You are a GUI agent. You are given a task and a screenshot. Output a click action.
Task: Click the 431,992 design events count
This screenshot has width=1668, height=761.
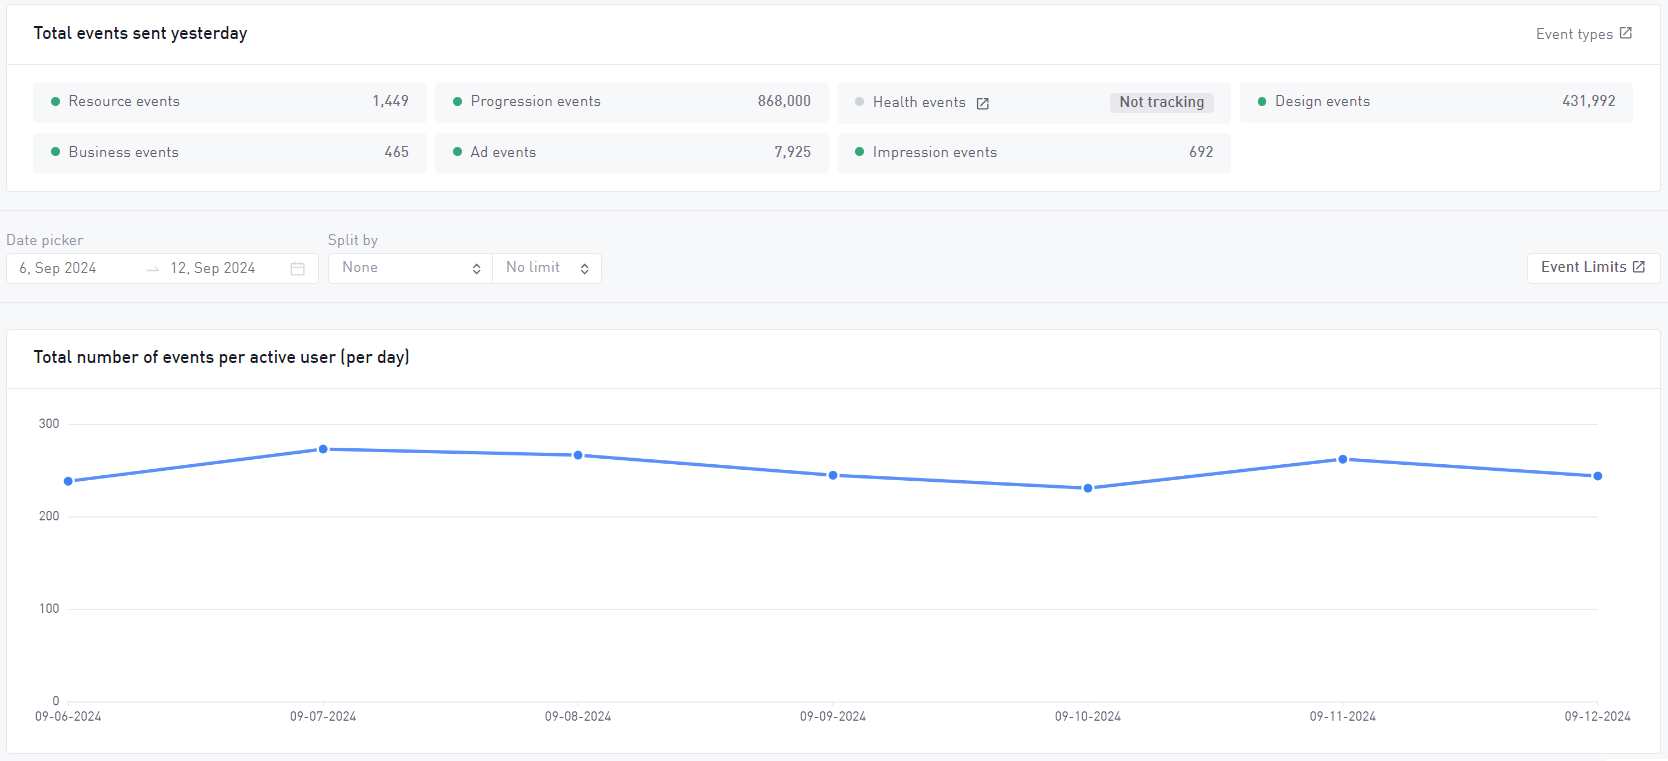pos(1589,101)
